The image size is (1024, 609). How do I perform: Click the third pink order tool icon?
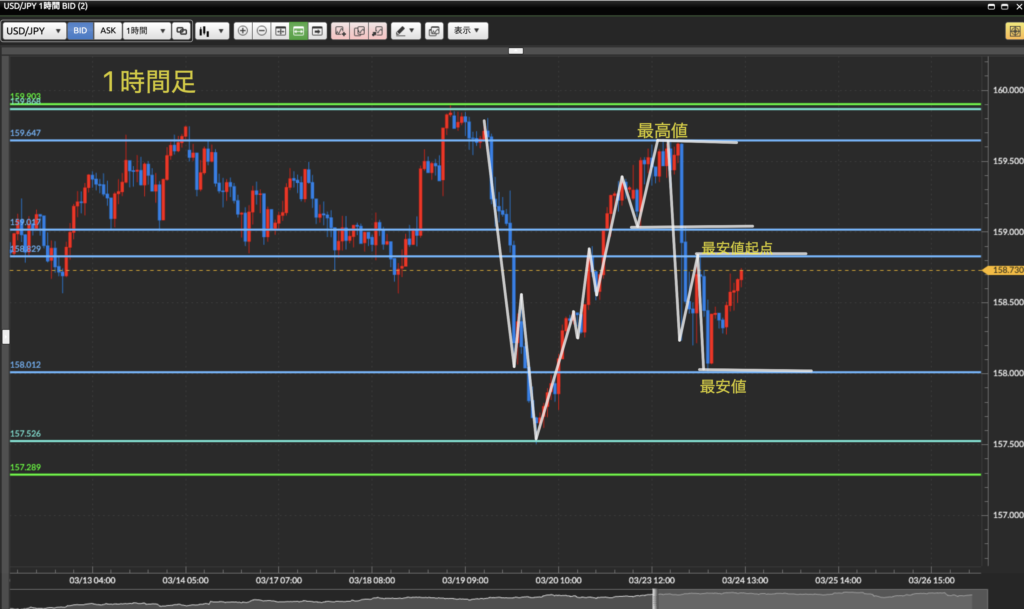pyautogui.click(x=378, y=31)
